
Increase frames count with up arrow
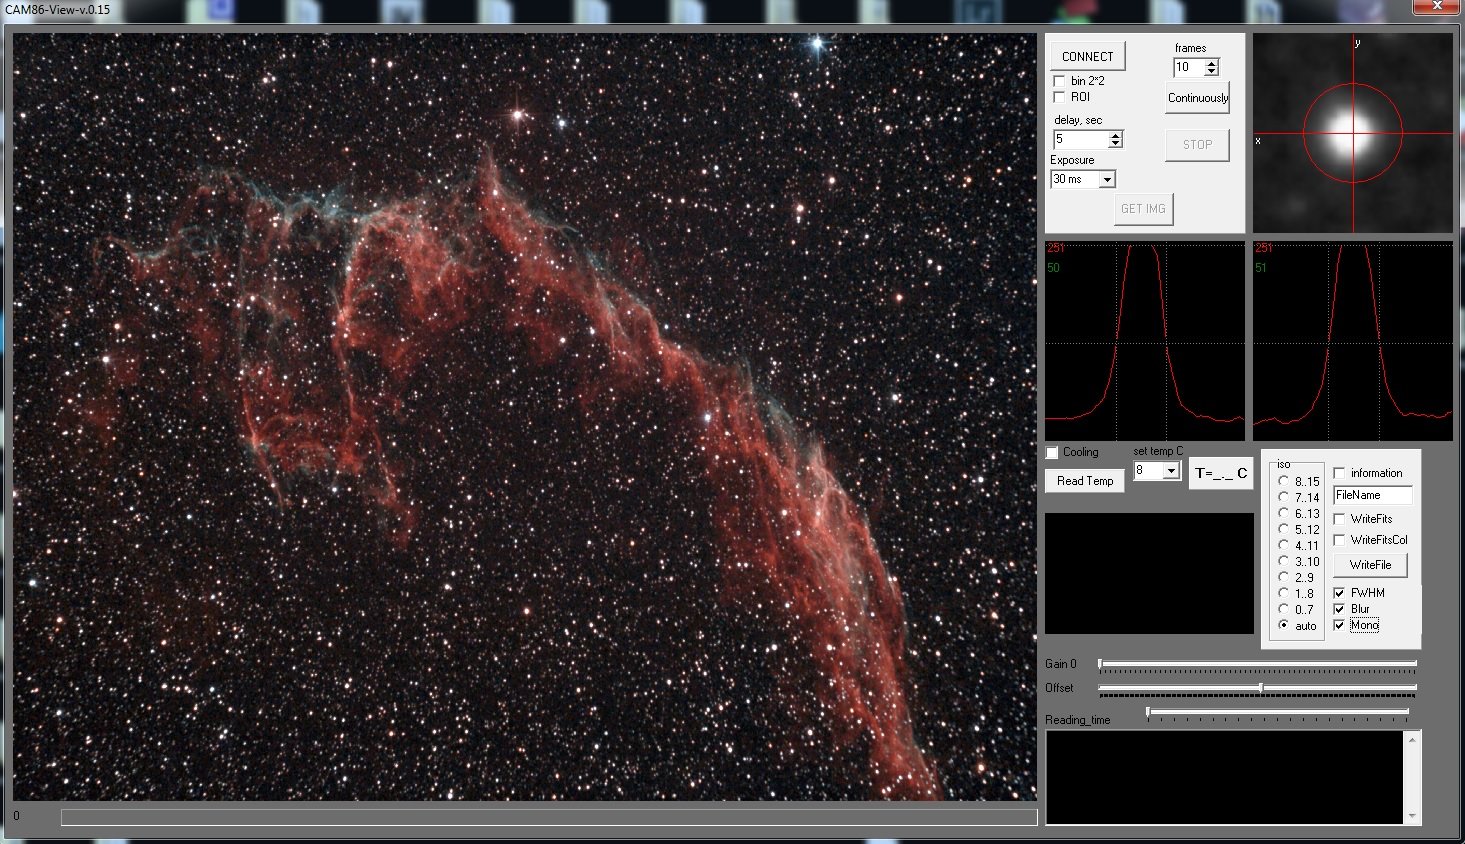pyautogui.click(x=1212, y=64)
